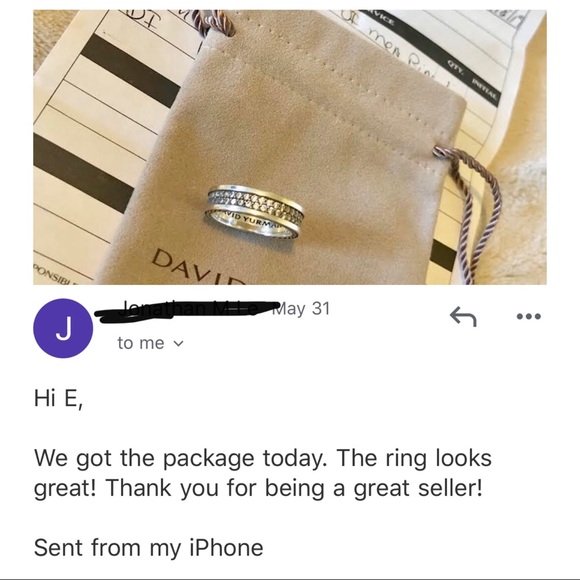Image resolution: width=580 pixels, height=580 pixels.
Task: Tap the "Sent from my iPhone" signature
Action: 149,547
